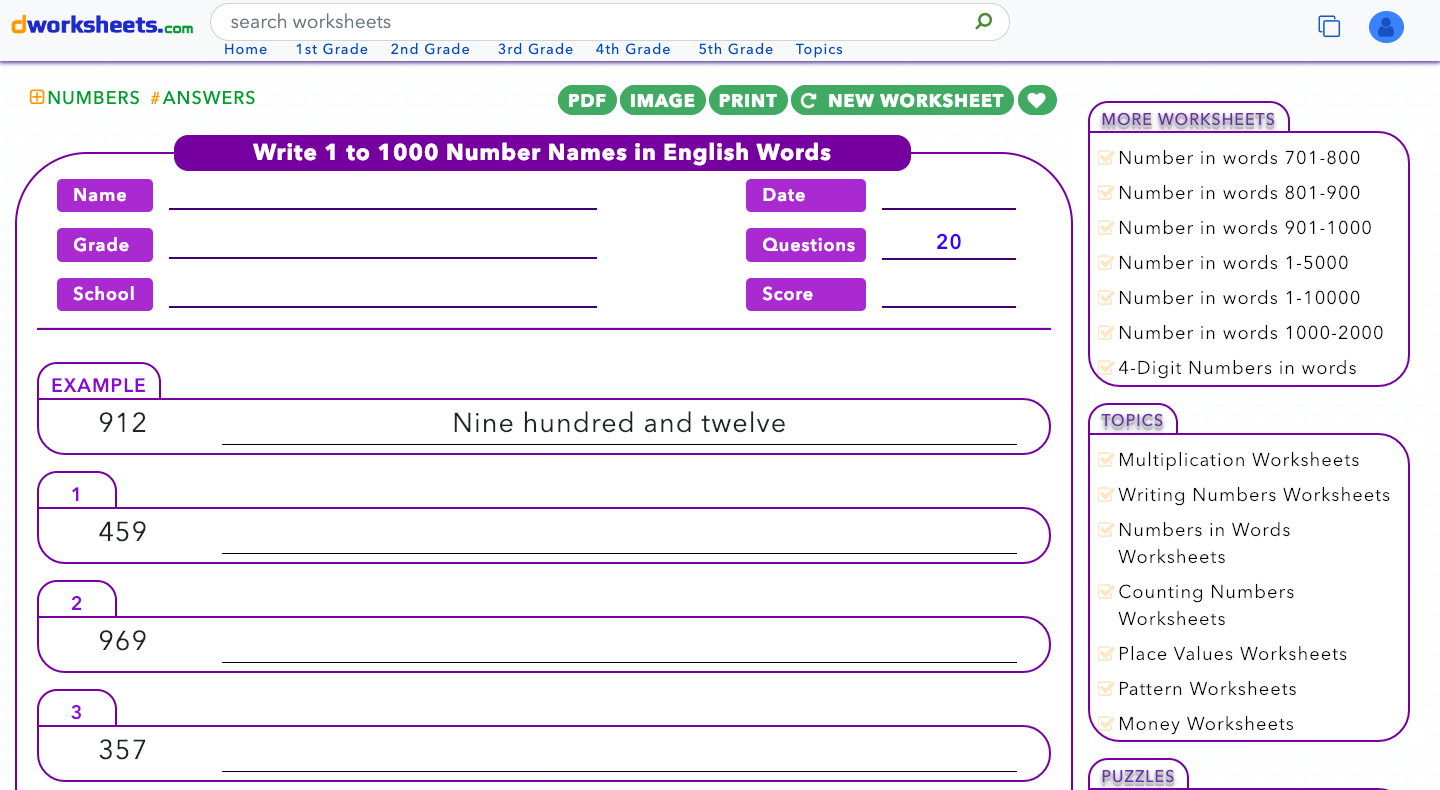This screenshot has height=790, width=1440.
Task: Check the box for 4-Digit Numbers in words
Action: pyautogui.click(x=1106, y=368)
